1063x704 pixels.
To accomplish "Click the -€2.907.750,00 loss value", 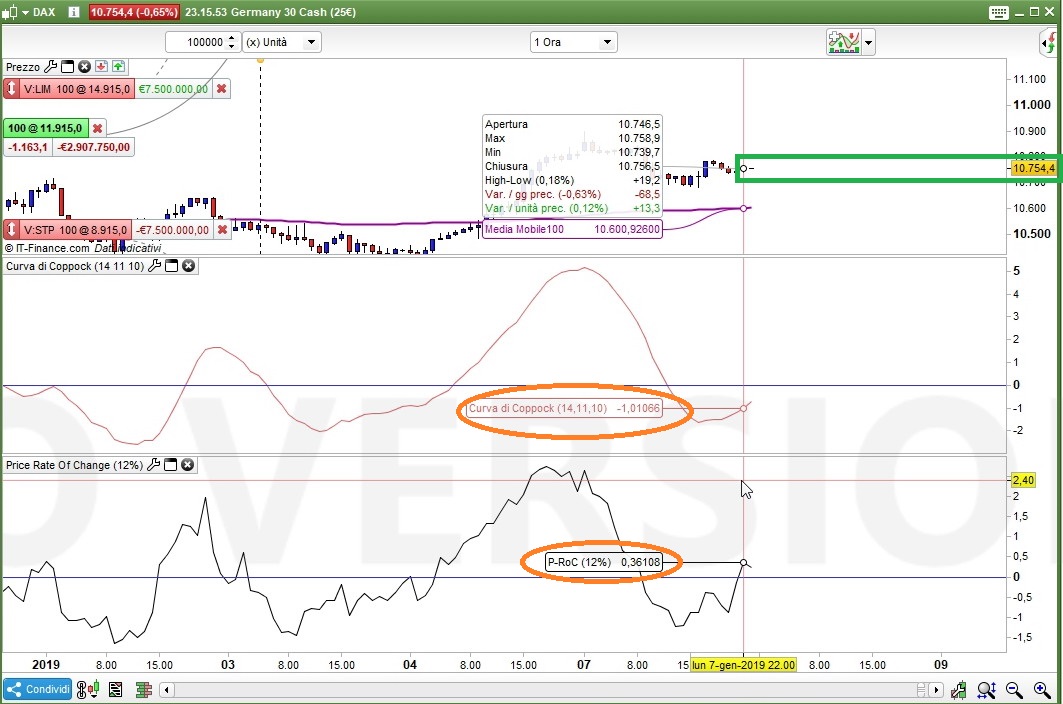I will (93, 147).
